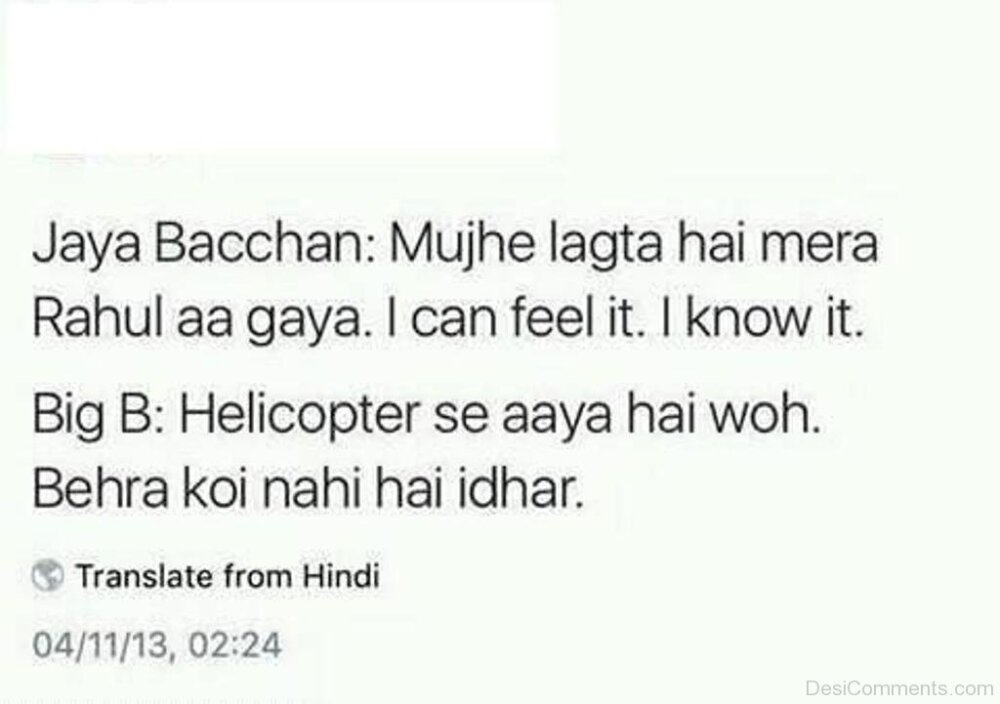Open the Translate from Hindi link
This screenshot has height=704, width=1000.
[x=228, y=576]
